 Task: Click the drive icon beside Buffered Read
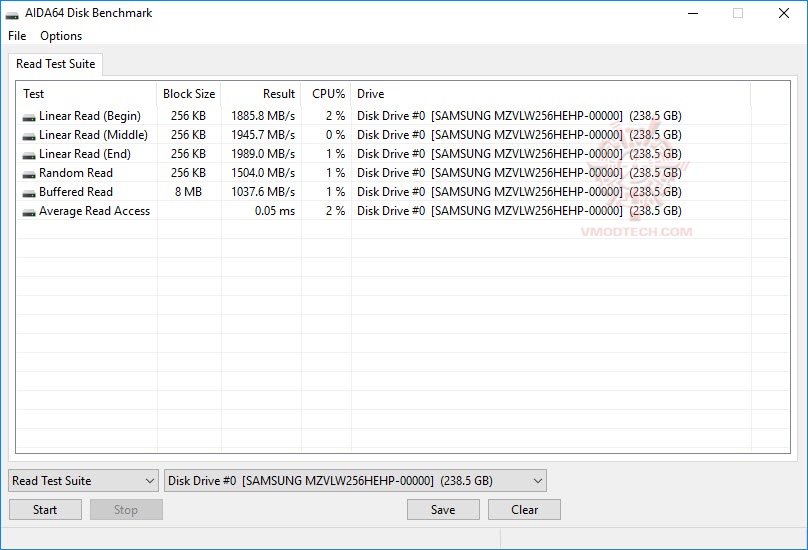point(29,193)
